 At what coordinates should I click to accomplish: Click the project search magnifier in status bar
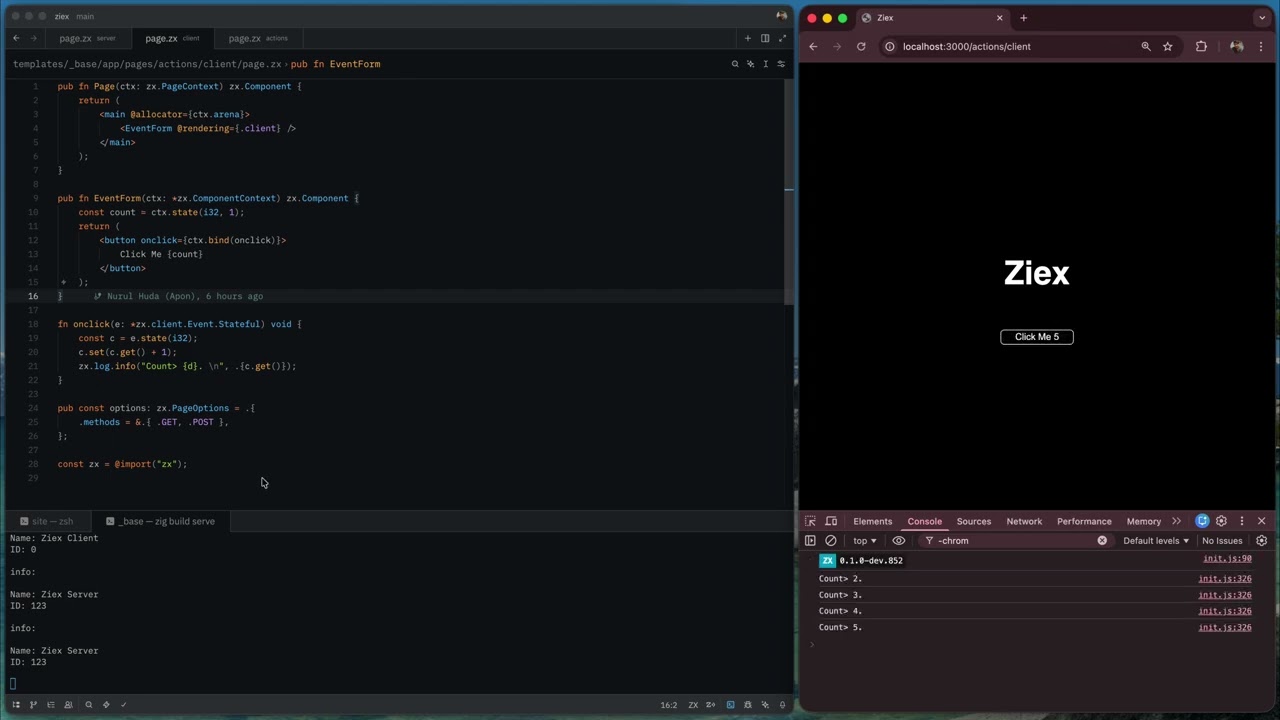[88, 705]
